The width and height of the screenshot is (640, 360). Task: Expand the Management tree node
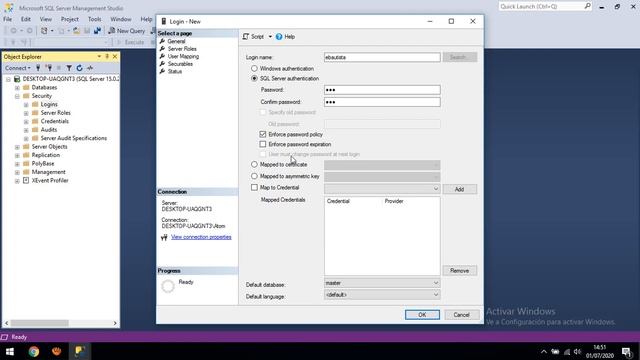17,172
